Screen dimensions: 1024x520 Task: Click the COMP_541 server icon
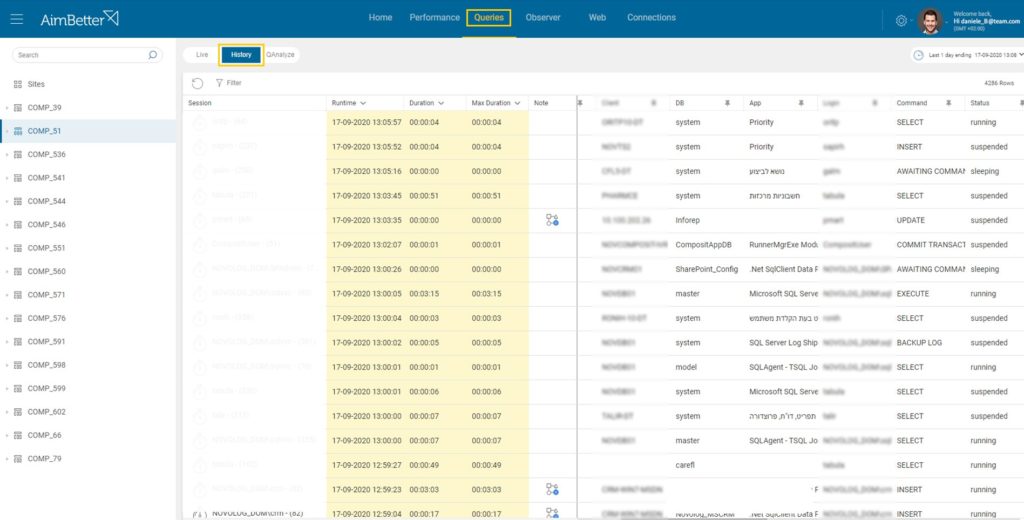tap(18, 178)
